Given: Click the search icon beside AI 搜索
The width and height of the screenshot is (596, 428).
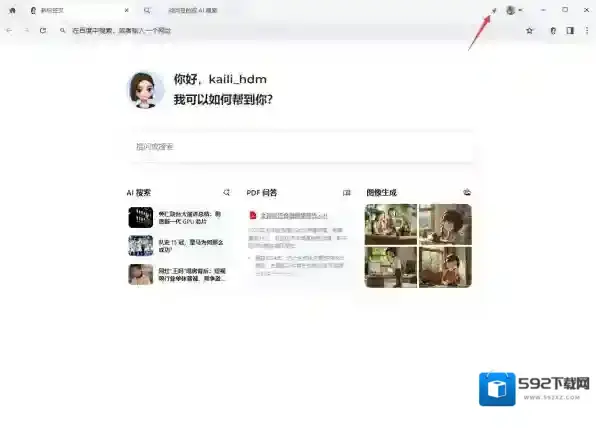Looking at the screenshot, I should click(x=227, y=193).
